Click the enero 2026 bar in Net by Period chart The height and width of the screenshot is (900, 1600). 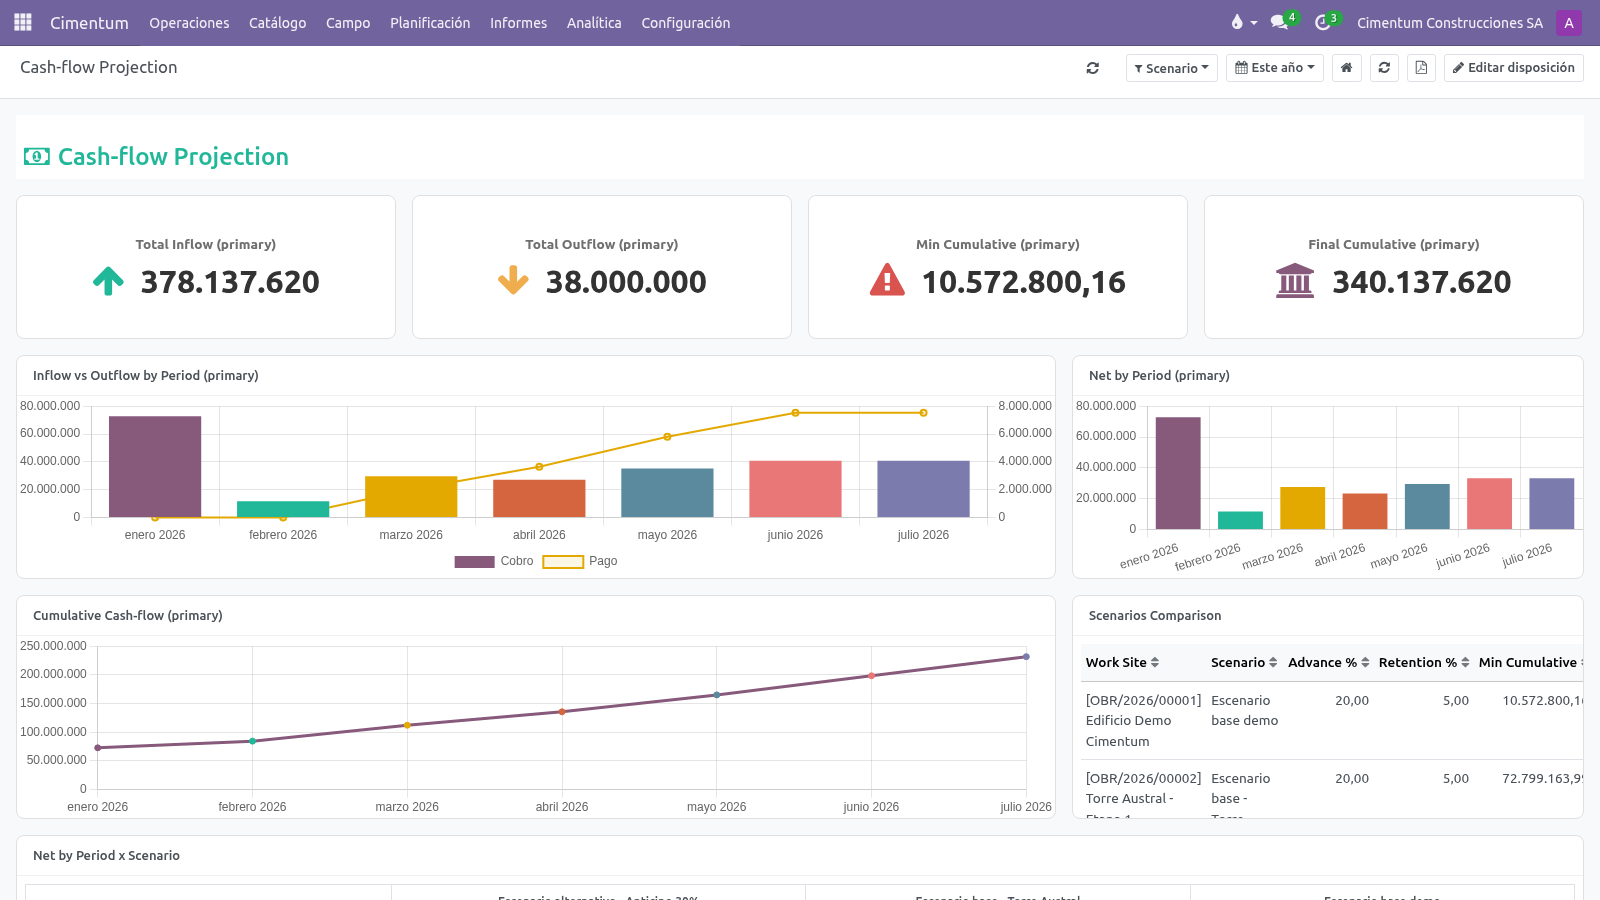pos(1178,473)
